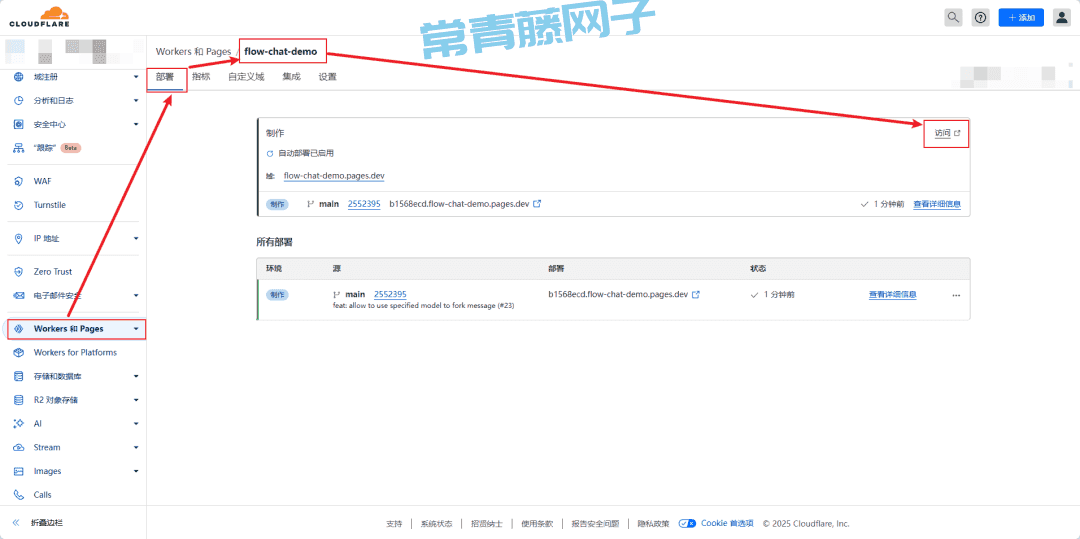This screenshot has height=539, width=1080.
Task: Click the IP 地址 location pin icon
Action: click(19, 239)
